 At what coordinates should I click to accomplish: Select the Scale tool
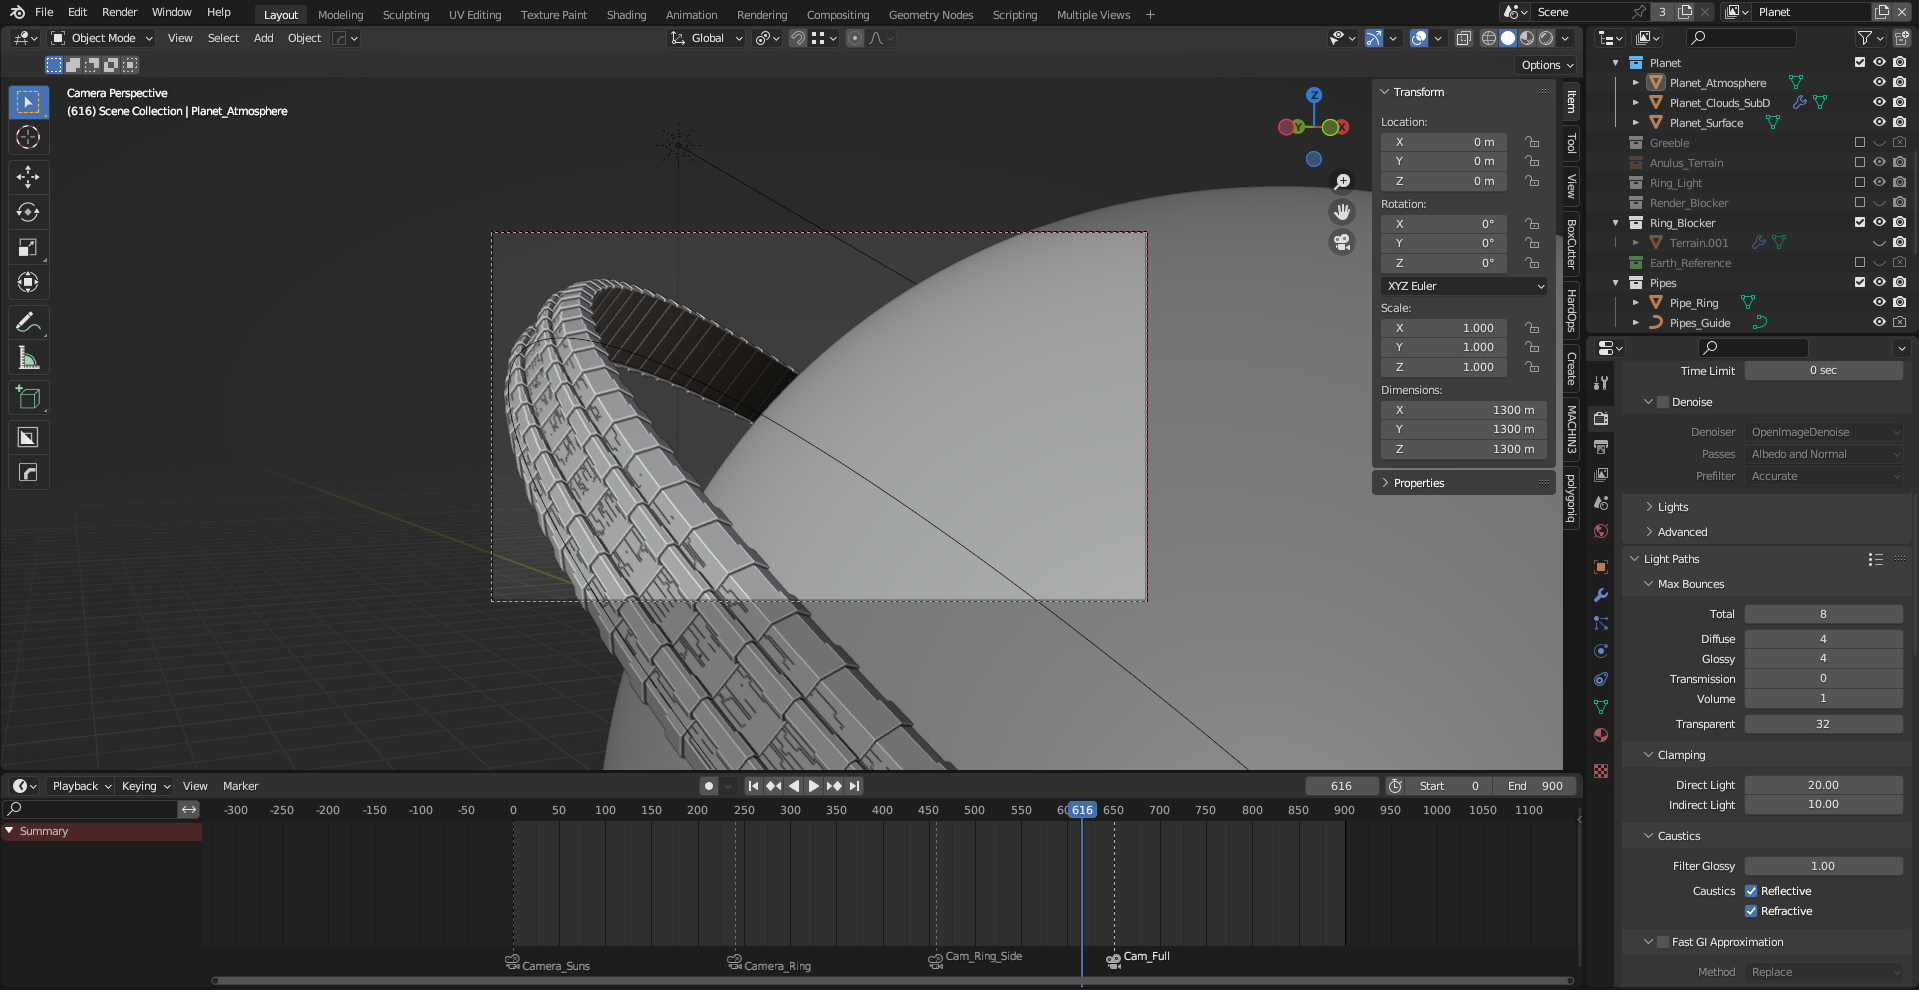pyautogui.click(x=28, y=247)
